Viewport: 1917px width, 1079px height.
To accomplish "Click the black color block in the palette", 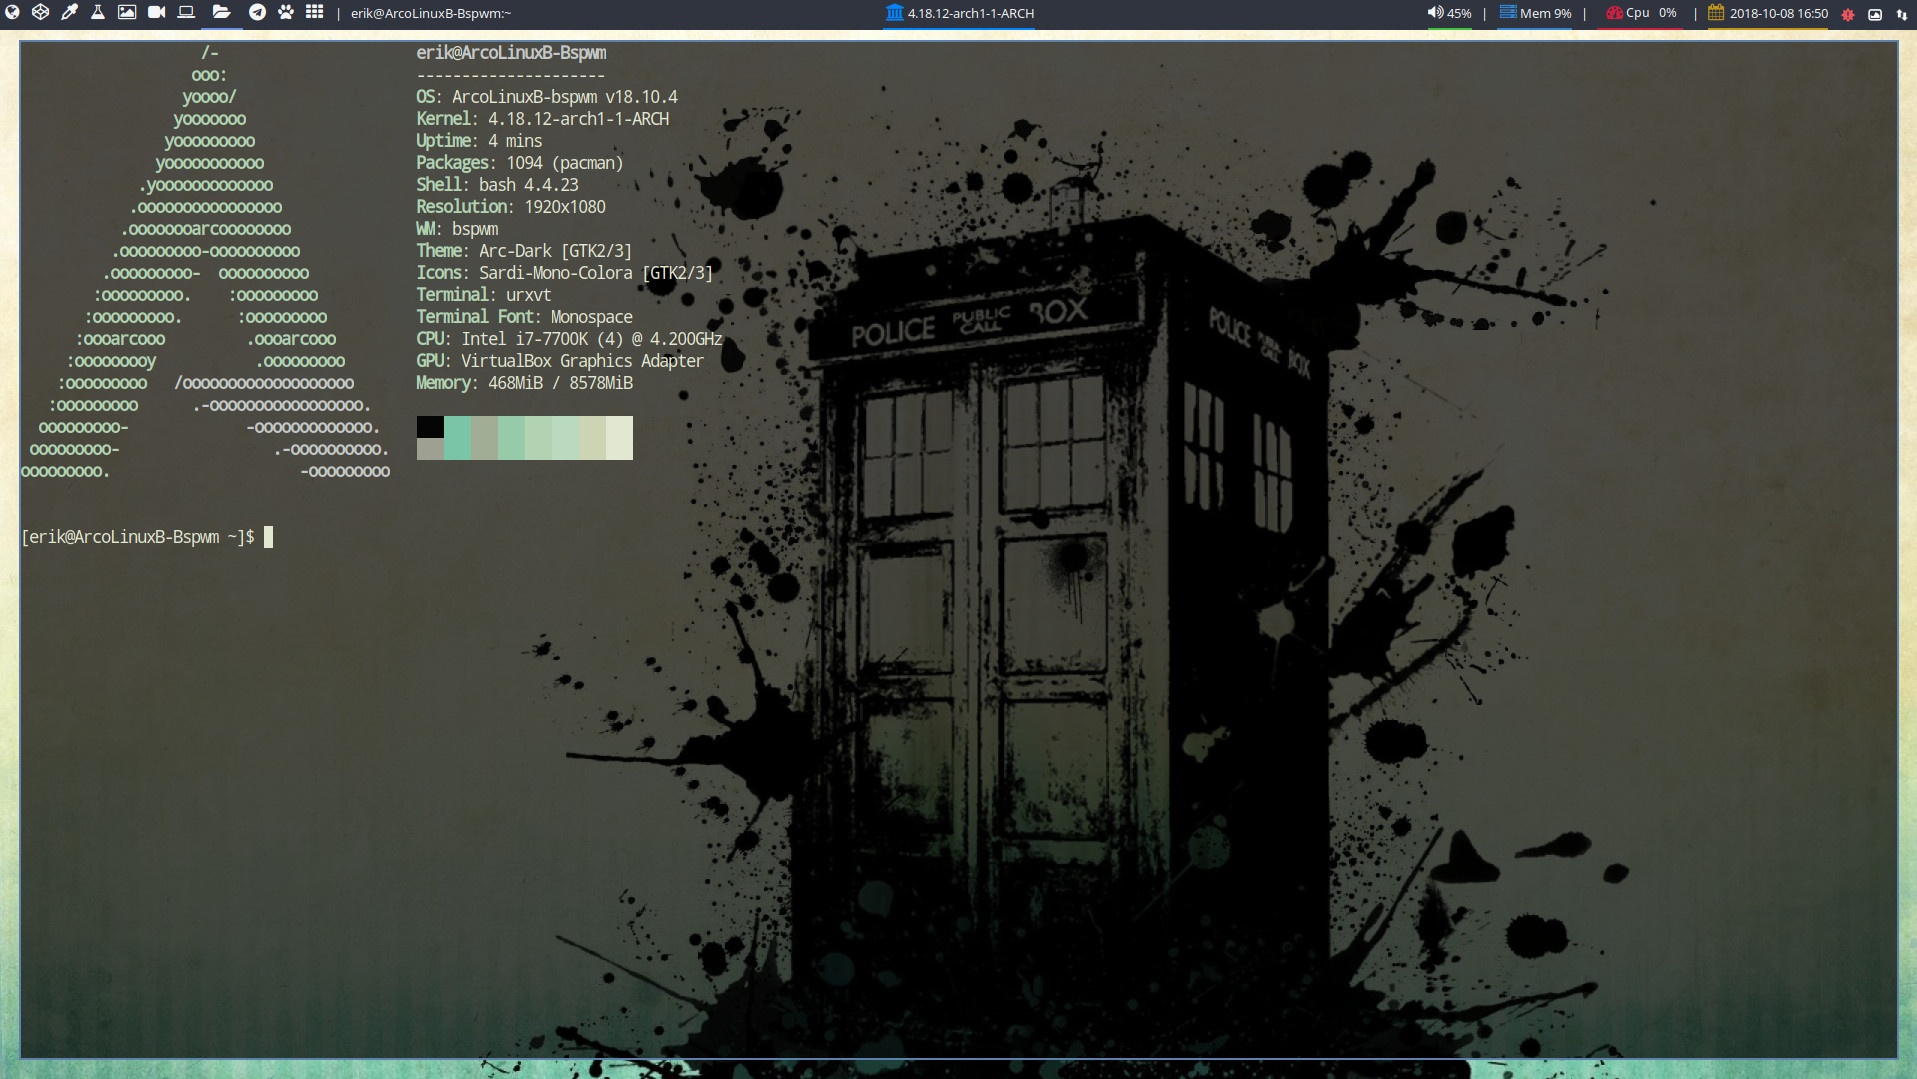I will tap(430, 427).
